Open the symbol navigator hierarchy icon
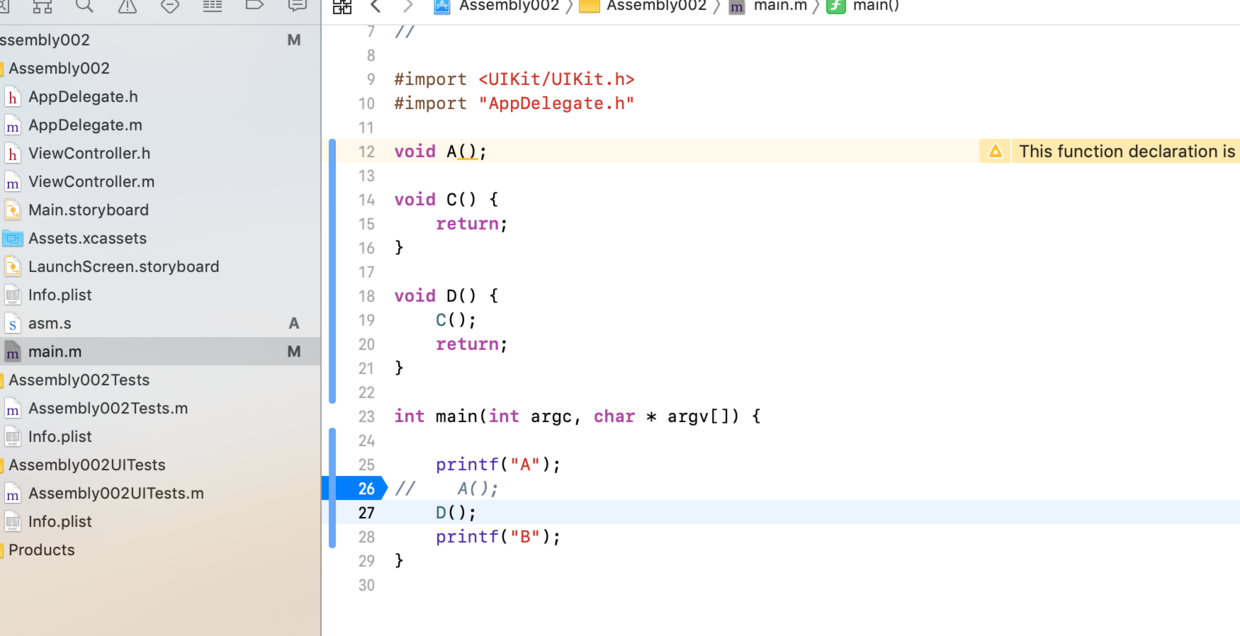Viewport: 1240px width, 636px height. tap(42, 6)
